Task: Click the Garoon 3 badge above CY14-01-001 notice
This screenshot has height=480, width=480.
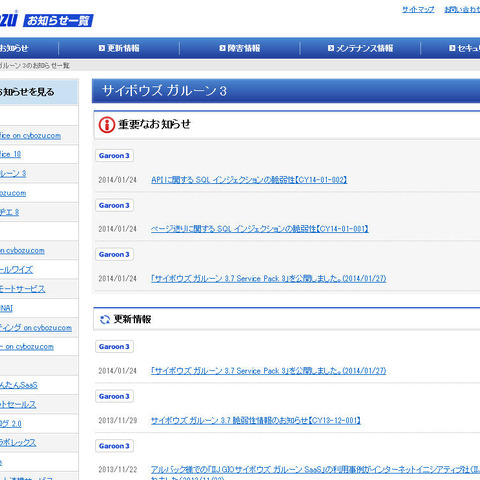Action: 114,205
